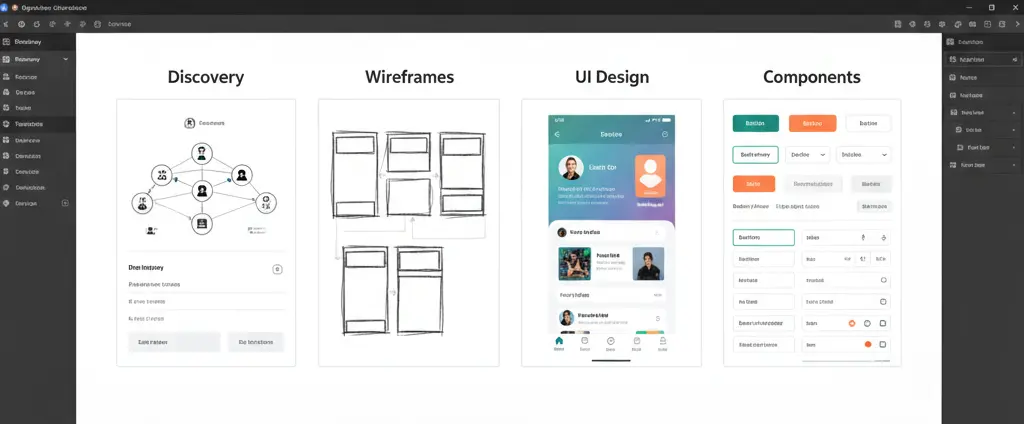
Task: Tap the circular middle icon in phone mockup navigation
Action: click(611, 341)
